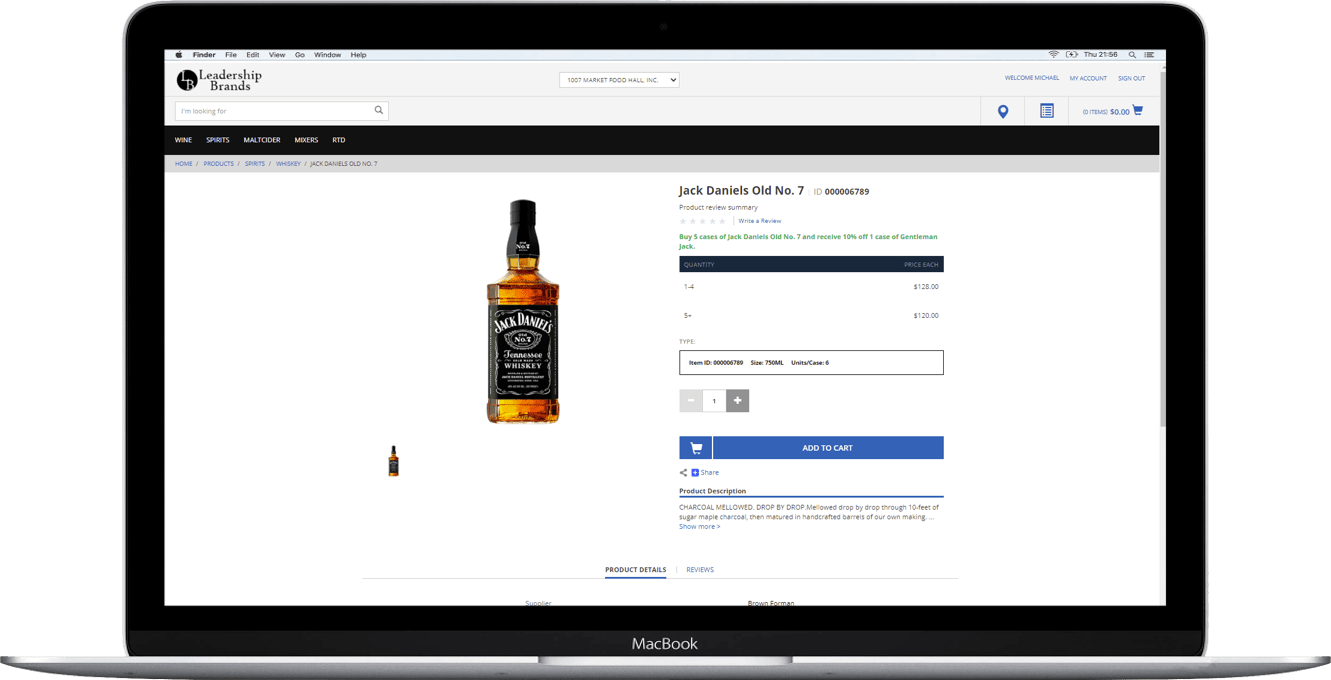1331x680 pixels.
Task: Select the Jack Daniels bottle thumbnail
Action: (x=394, y=461)
